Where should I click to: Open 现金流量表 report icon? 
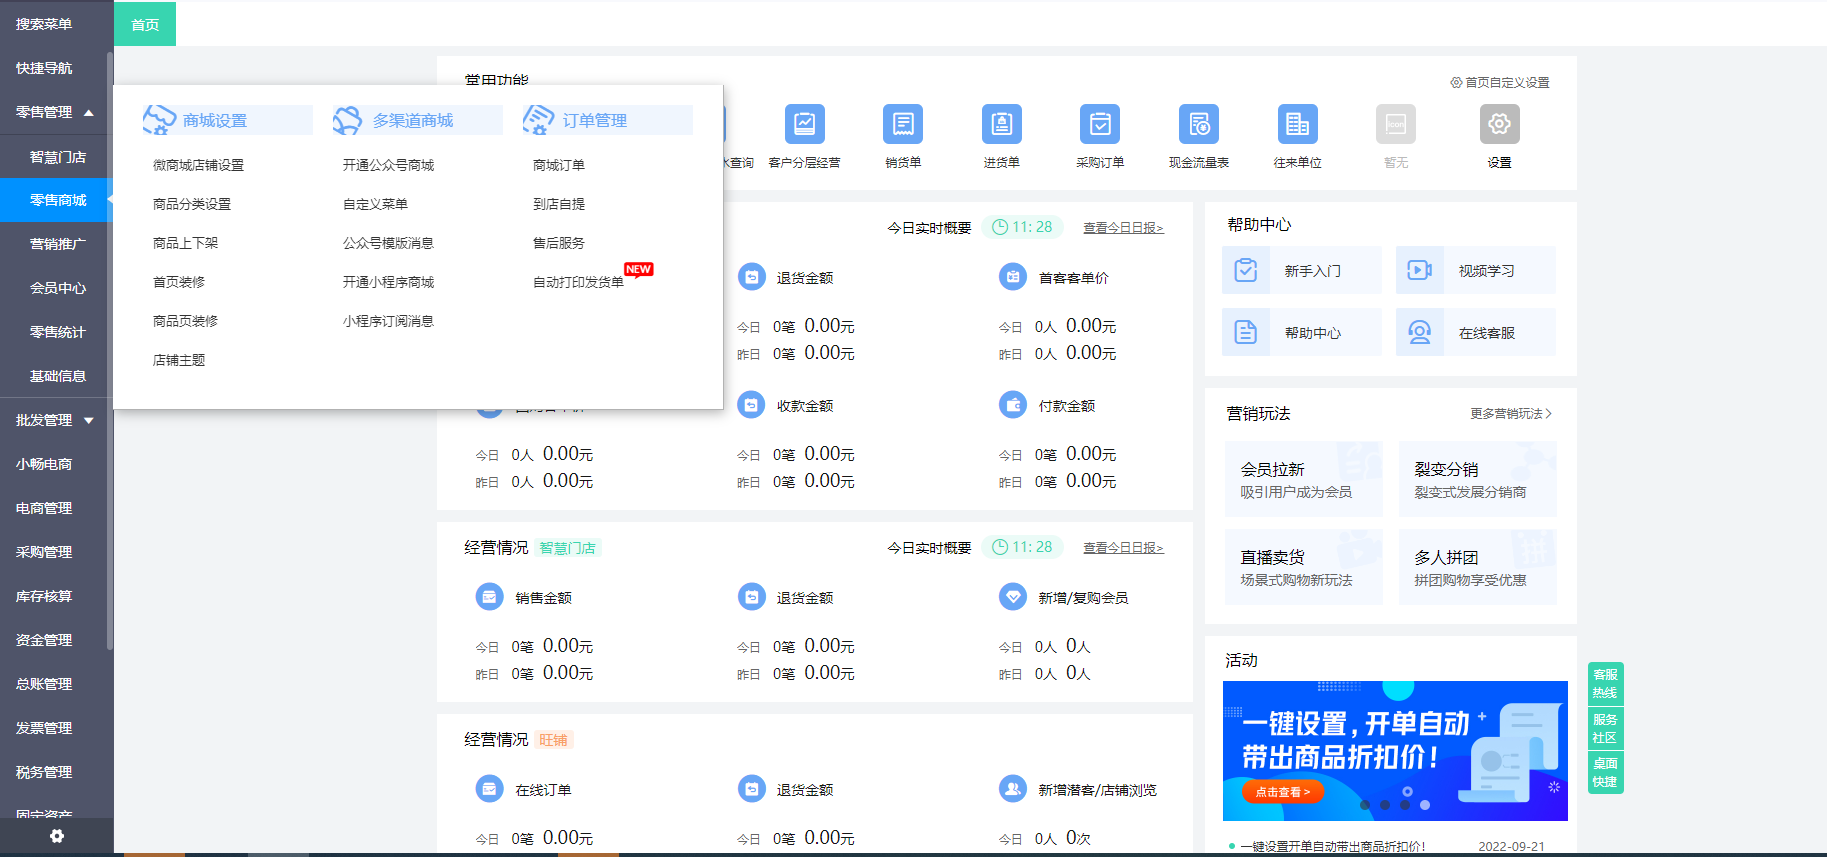1198,125
